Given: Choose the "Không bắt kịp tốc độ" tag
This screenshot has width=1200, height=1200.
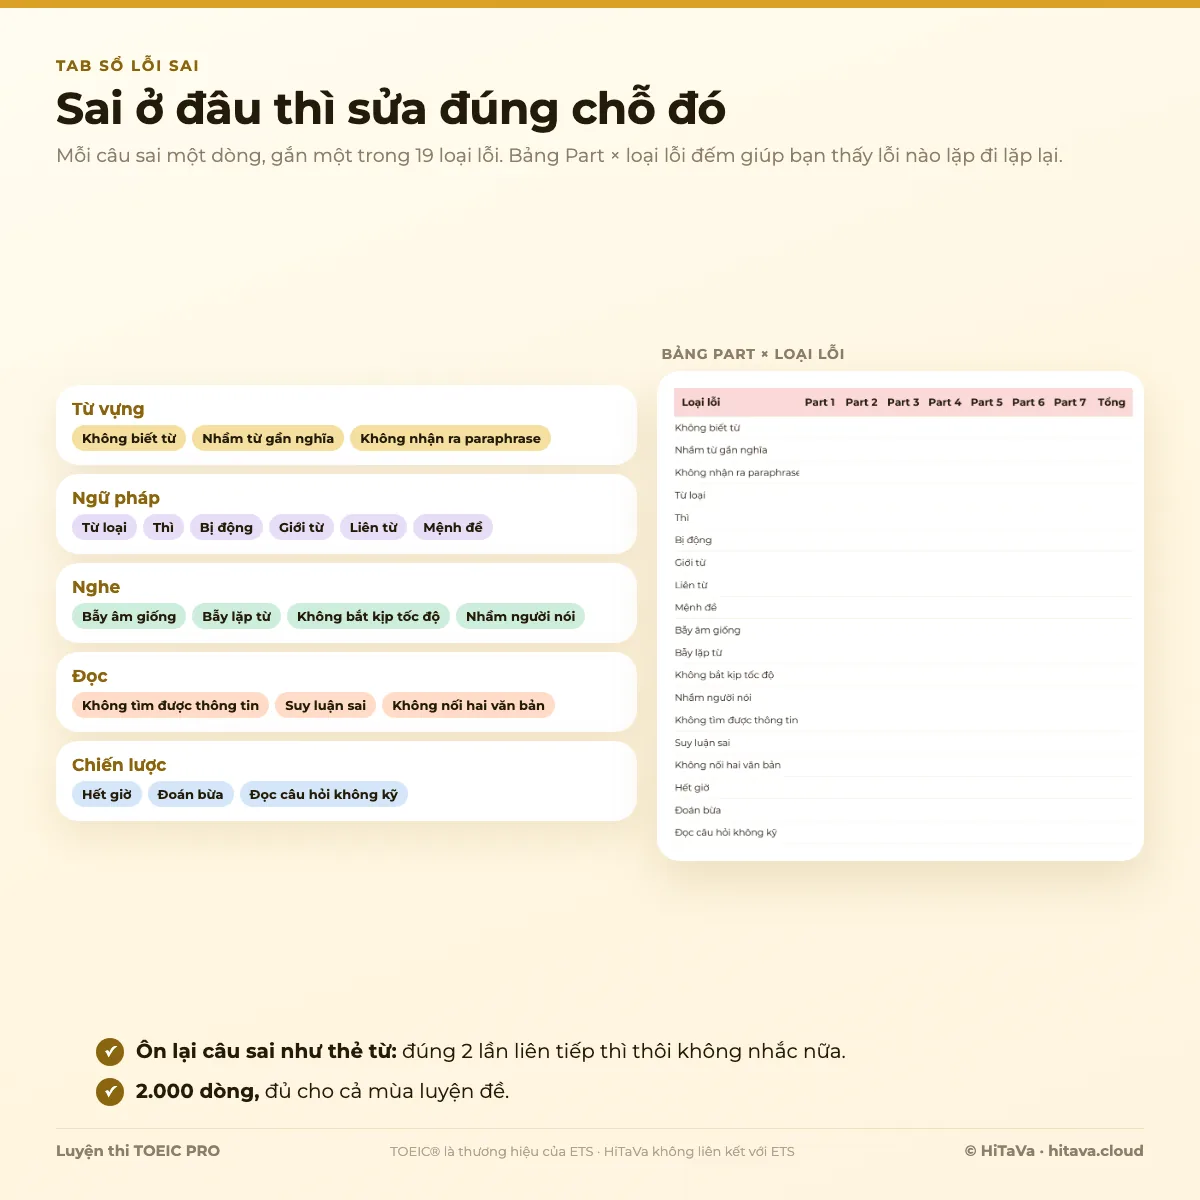Looking at the screenshot, I should click(x=368, y=616).
